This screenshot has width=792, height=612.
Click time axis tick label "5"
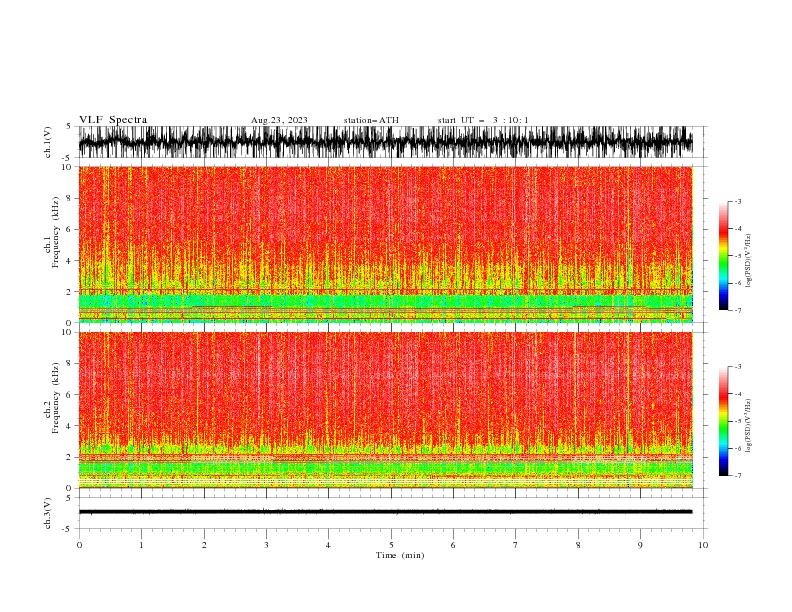point(391,545)
